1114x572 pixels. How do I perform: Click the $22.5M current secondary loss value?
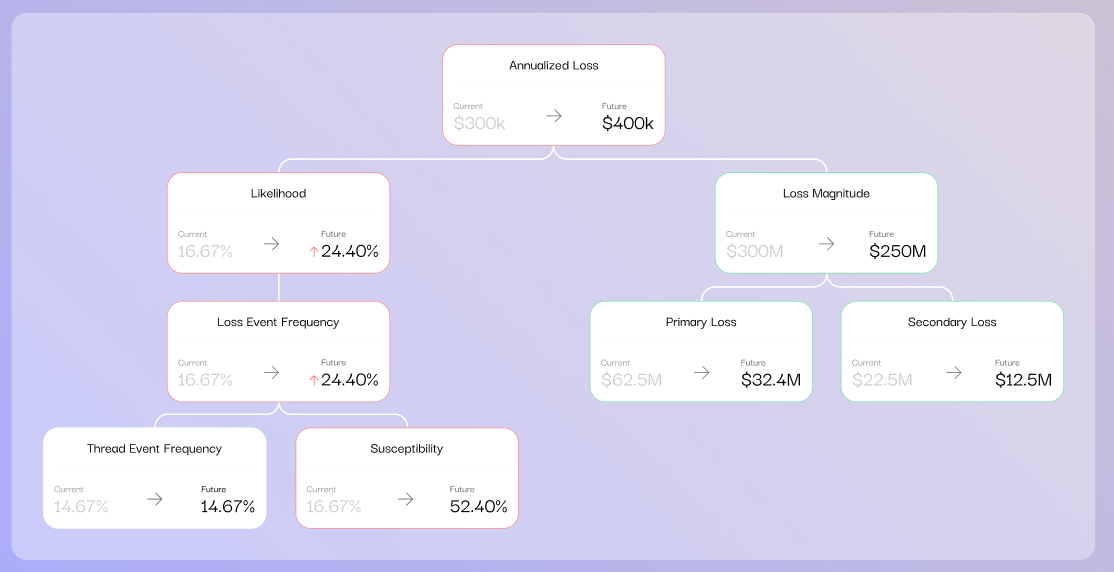point(882,380)
